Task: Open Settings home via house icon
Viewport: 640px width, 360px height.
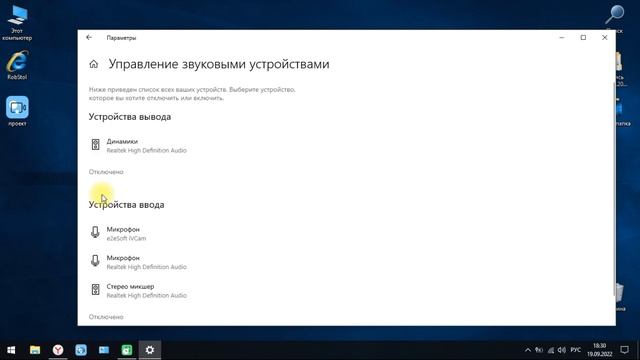Action: coord(93,64)
